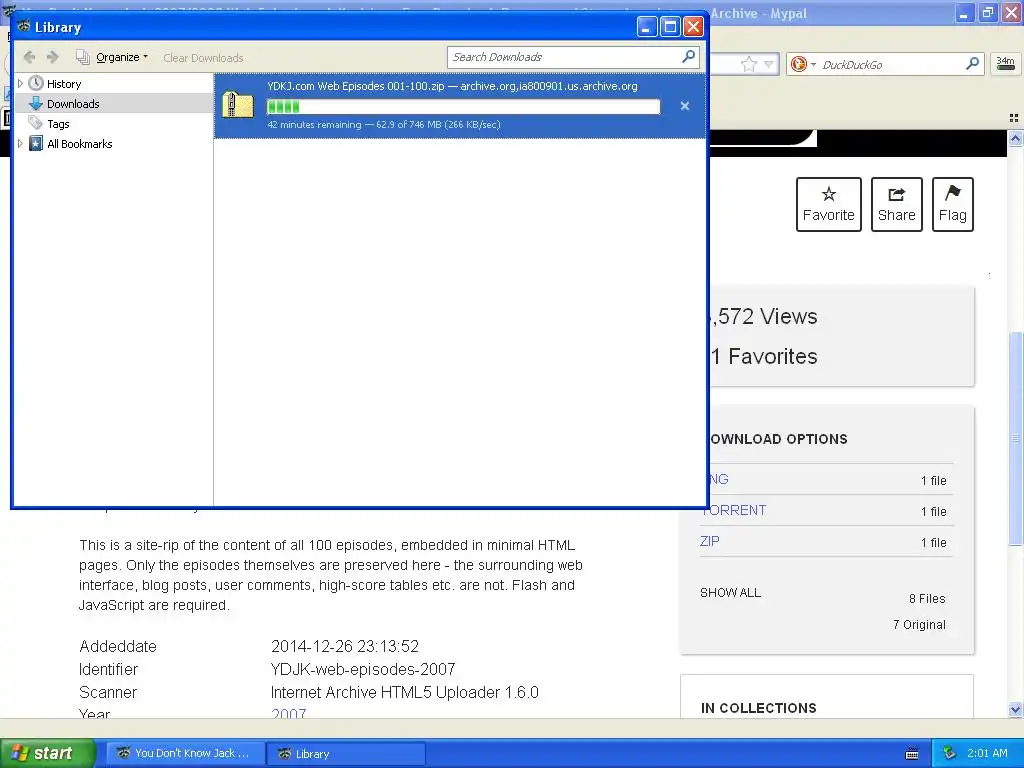Switch to Library taskbar window
This screenshot has height=768, width=1024.
(x=346, y=754)
